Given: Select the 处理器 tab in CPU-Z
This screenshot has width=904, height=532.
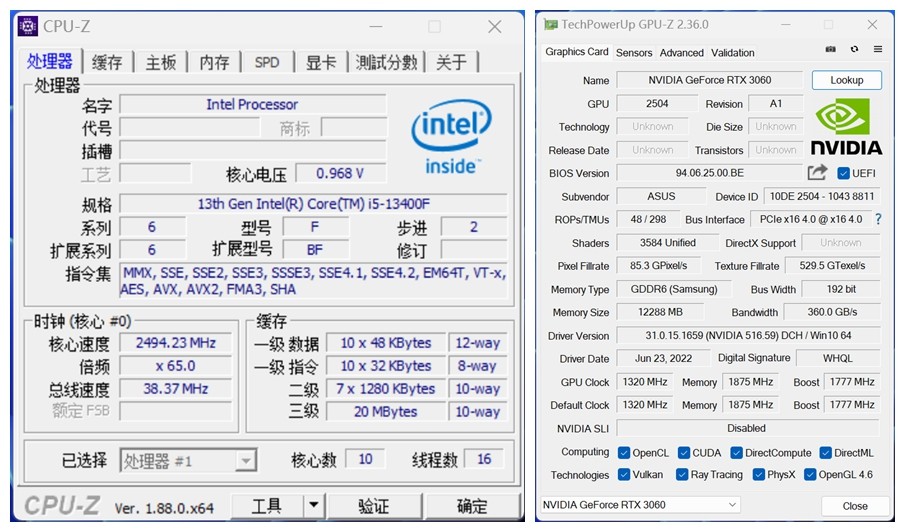Looking at the screenshot, I should coord(50,62).
